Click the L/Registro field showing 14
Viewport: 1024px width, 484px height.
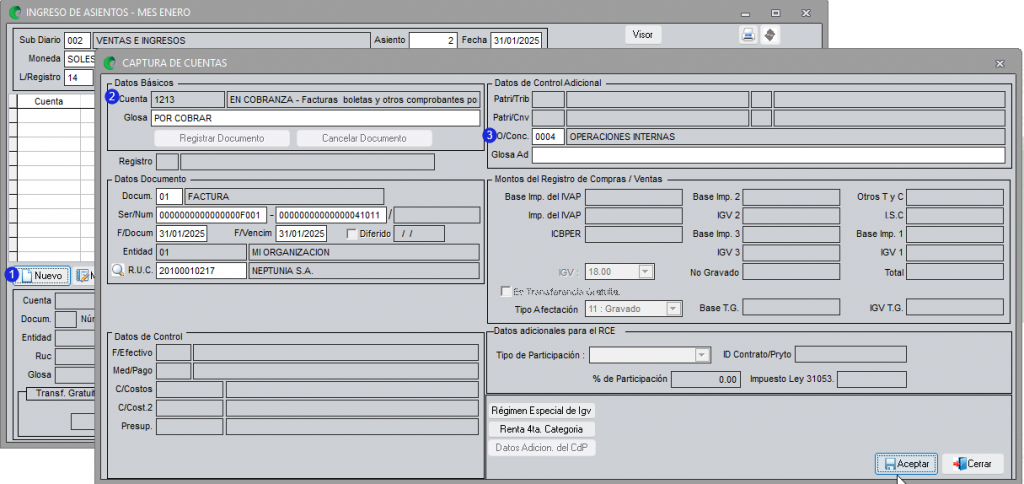tap(77, 77)
